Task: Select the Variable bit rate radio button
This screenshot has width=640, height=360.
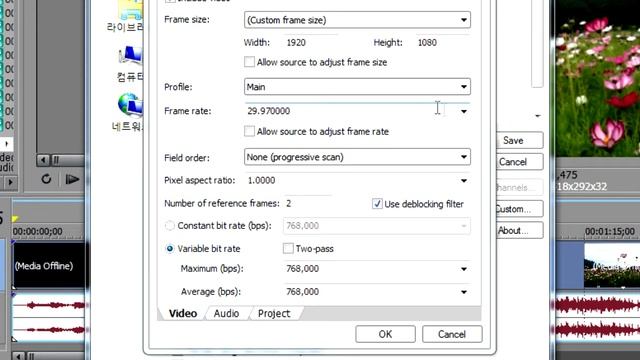Action: (x=170, y=249)
